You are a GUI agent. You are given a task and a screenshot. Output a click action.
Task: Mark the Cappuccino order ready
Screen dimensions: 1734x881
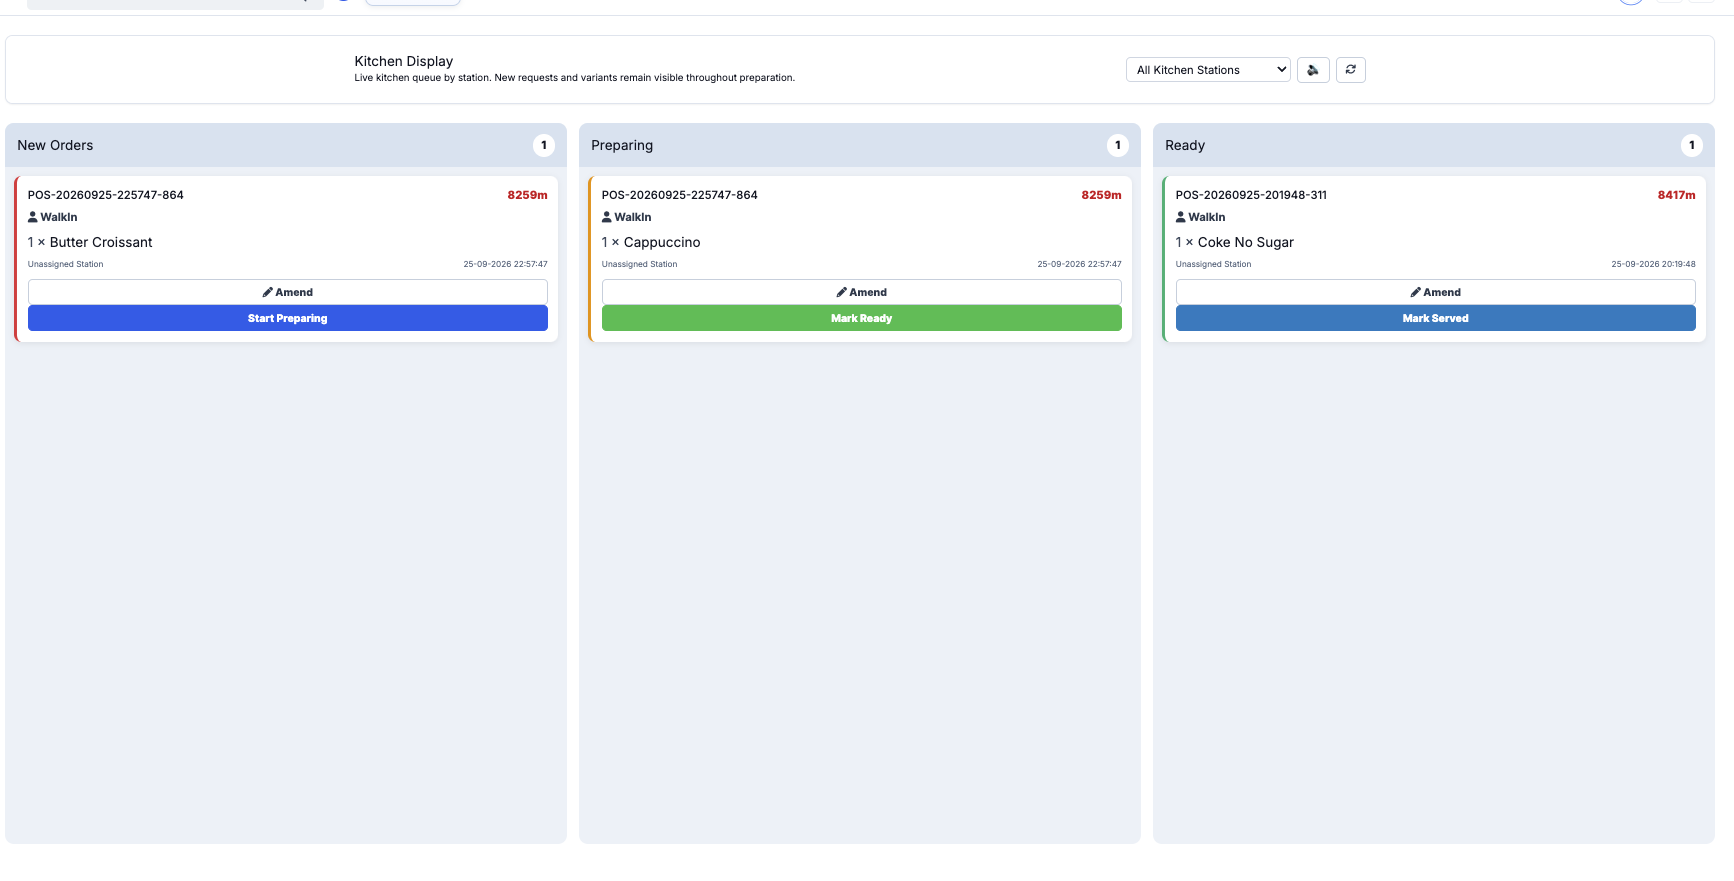(862, 318)
